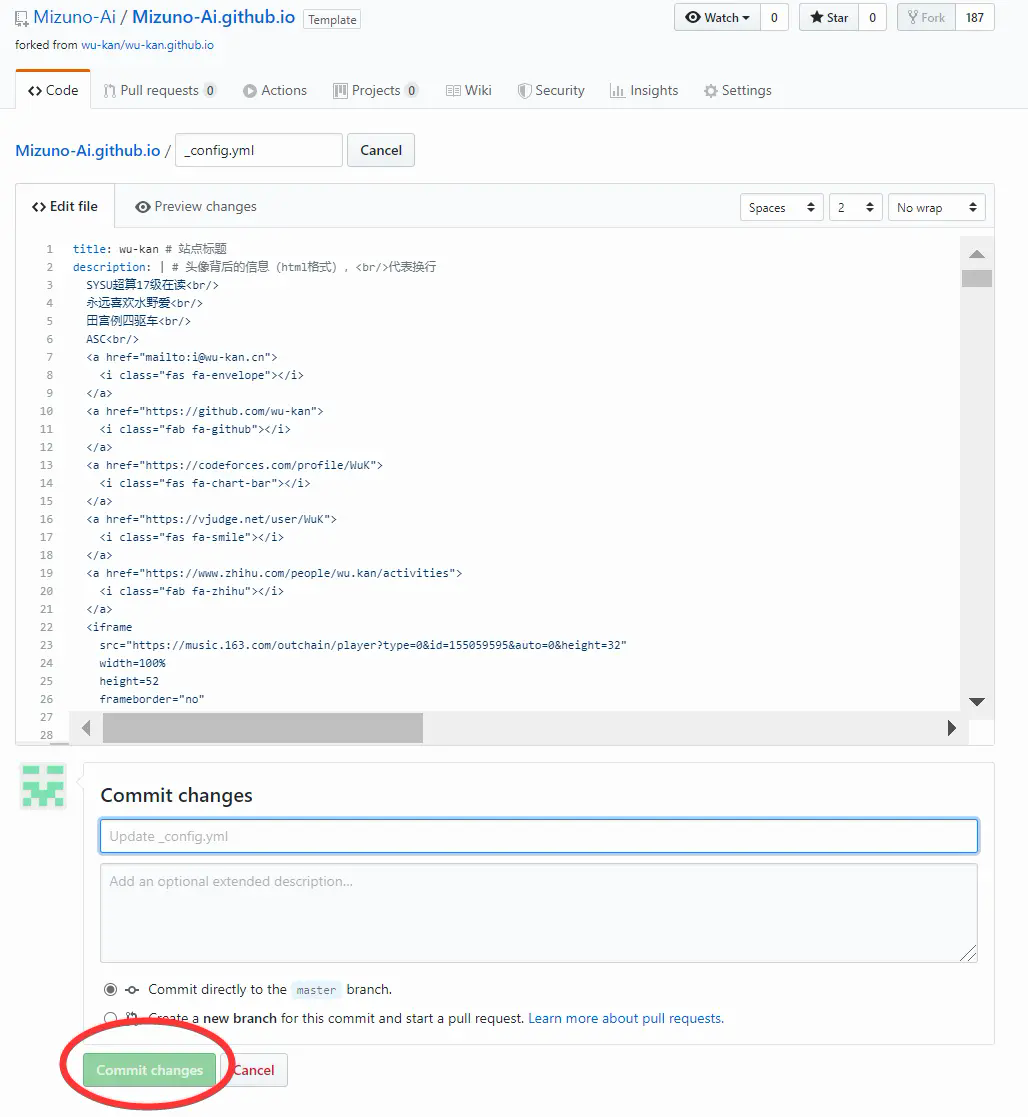Viewport: 1028px width, 1117px height.
Task: Click the horizontal scroll right arrow
Action: point(951,728)
